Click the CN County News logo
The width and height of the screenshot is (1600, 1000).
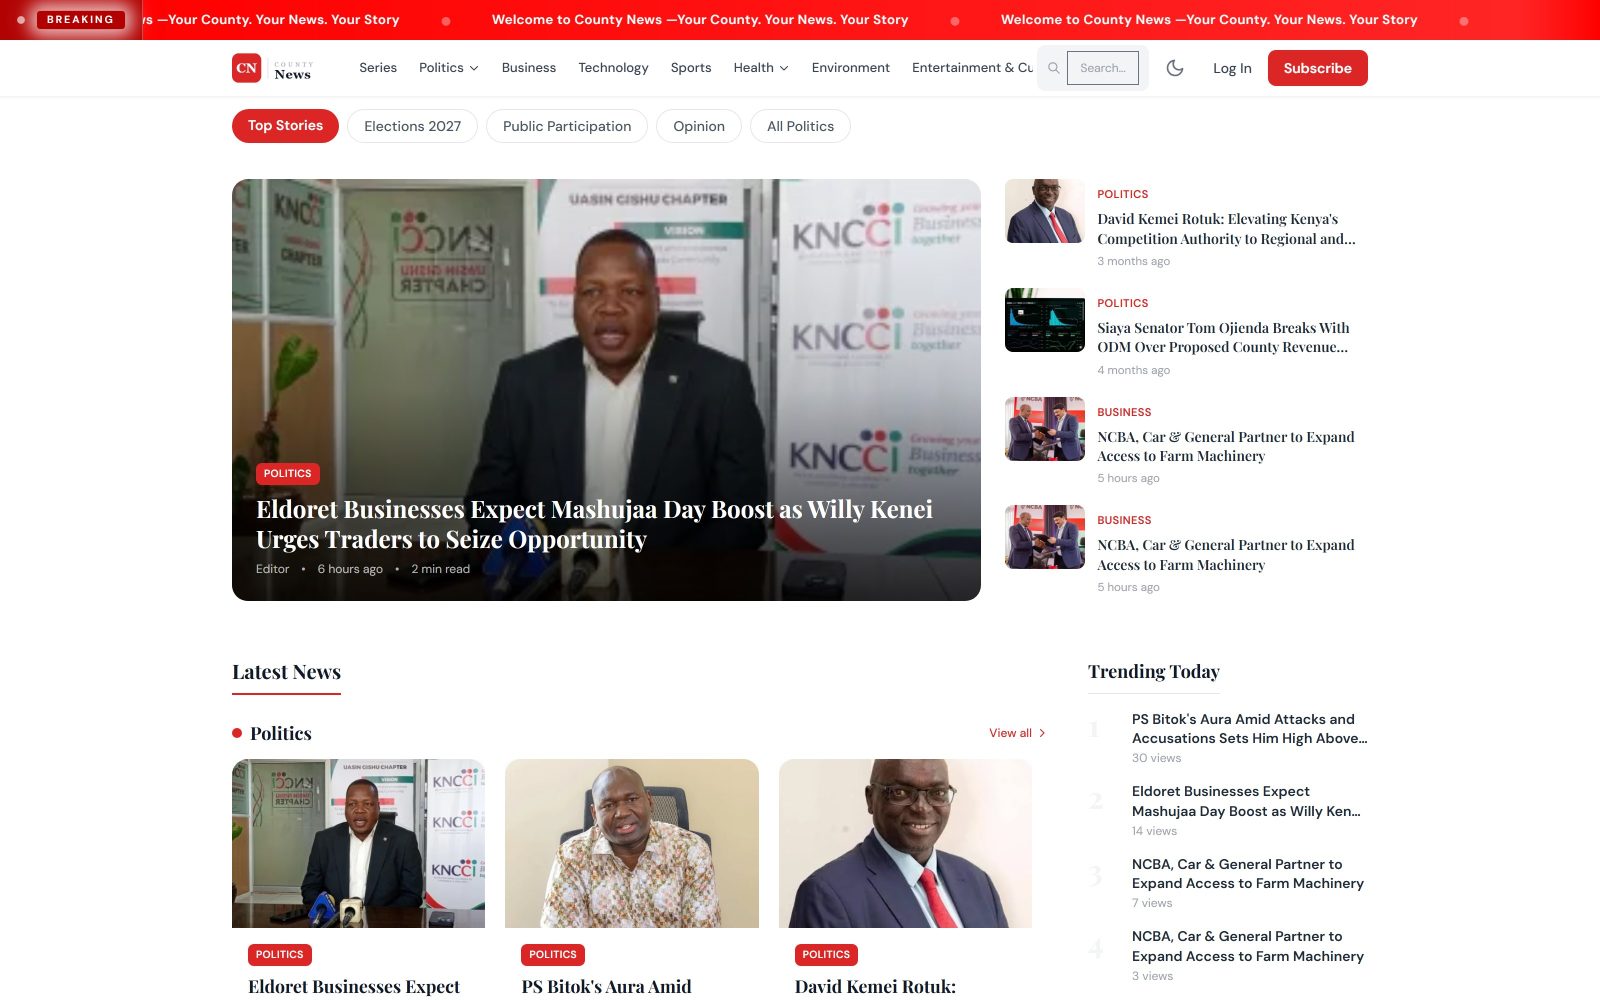272,68
